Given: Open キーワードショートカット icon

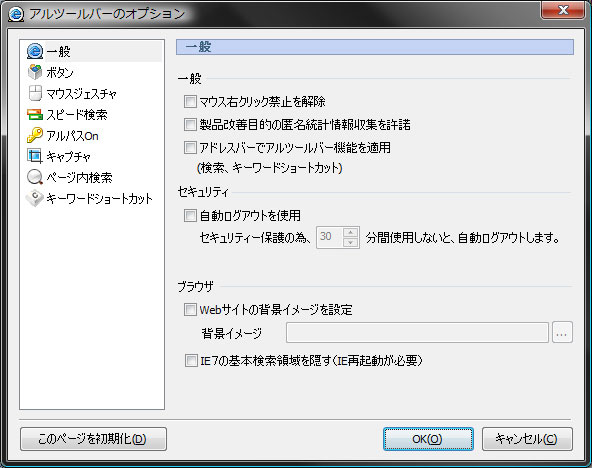Looking at the screenshot, I should (x=35, y=198).
